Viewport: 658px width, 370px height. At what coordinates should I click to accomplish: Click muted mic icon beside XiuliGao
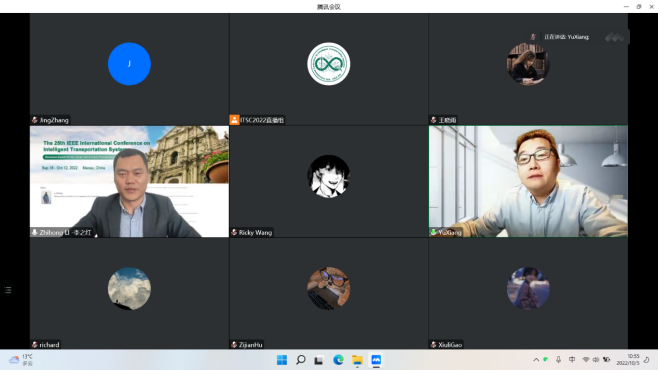point(433,345)
